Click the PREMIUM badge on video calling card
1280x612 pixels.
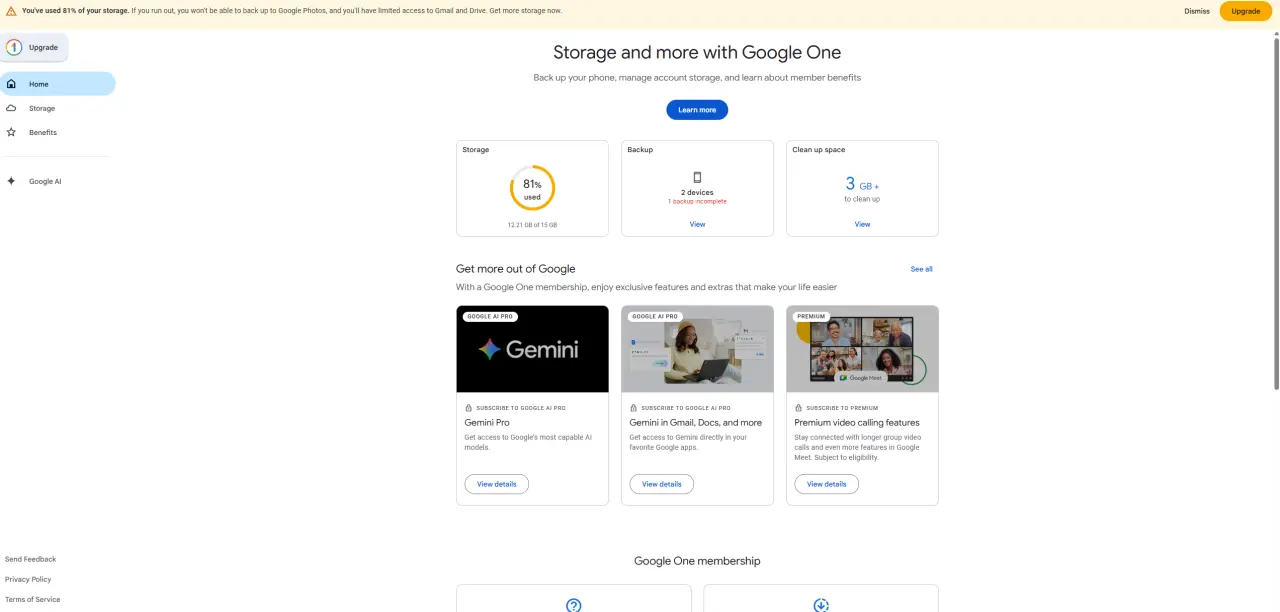811,316
